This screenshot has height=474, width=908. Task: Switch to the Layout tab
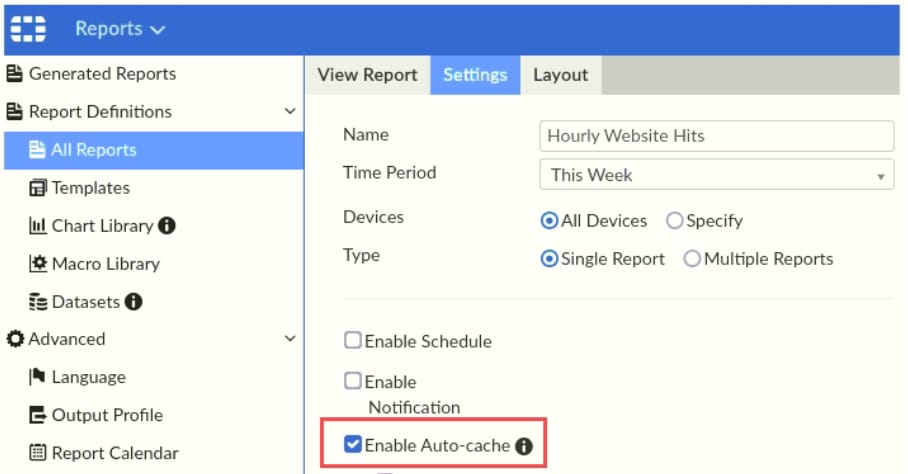(x=560, y=75)
